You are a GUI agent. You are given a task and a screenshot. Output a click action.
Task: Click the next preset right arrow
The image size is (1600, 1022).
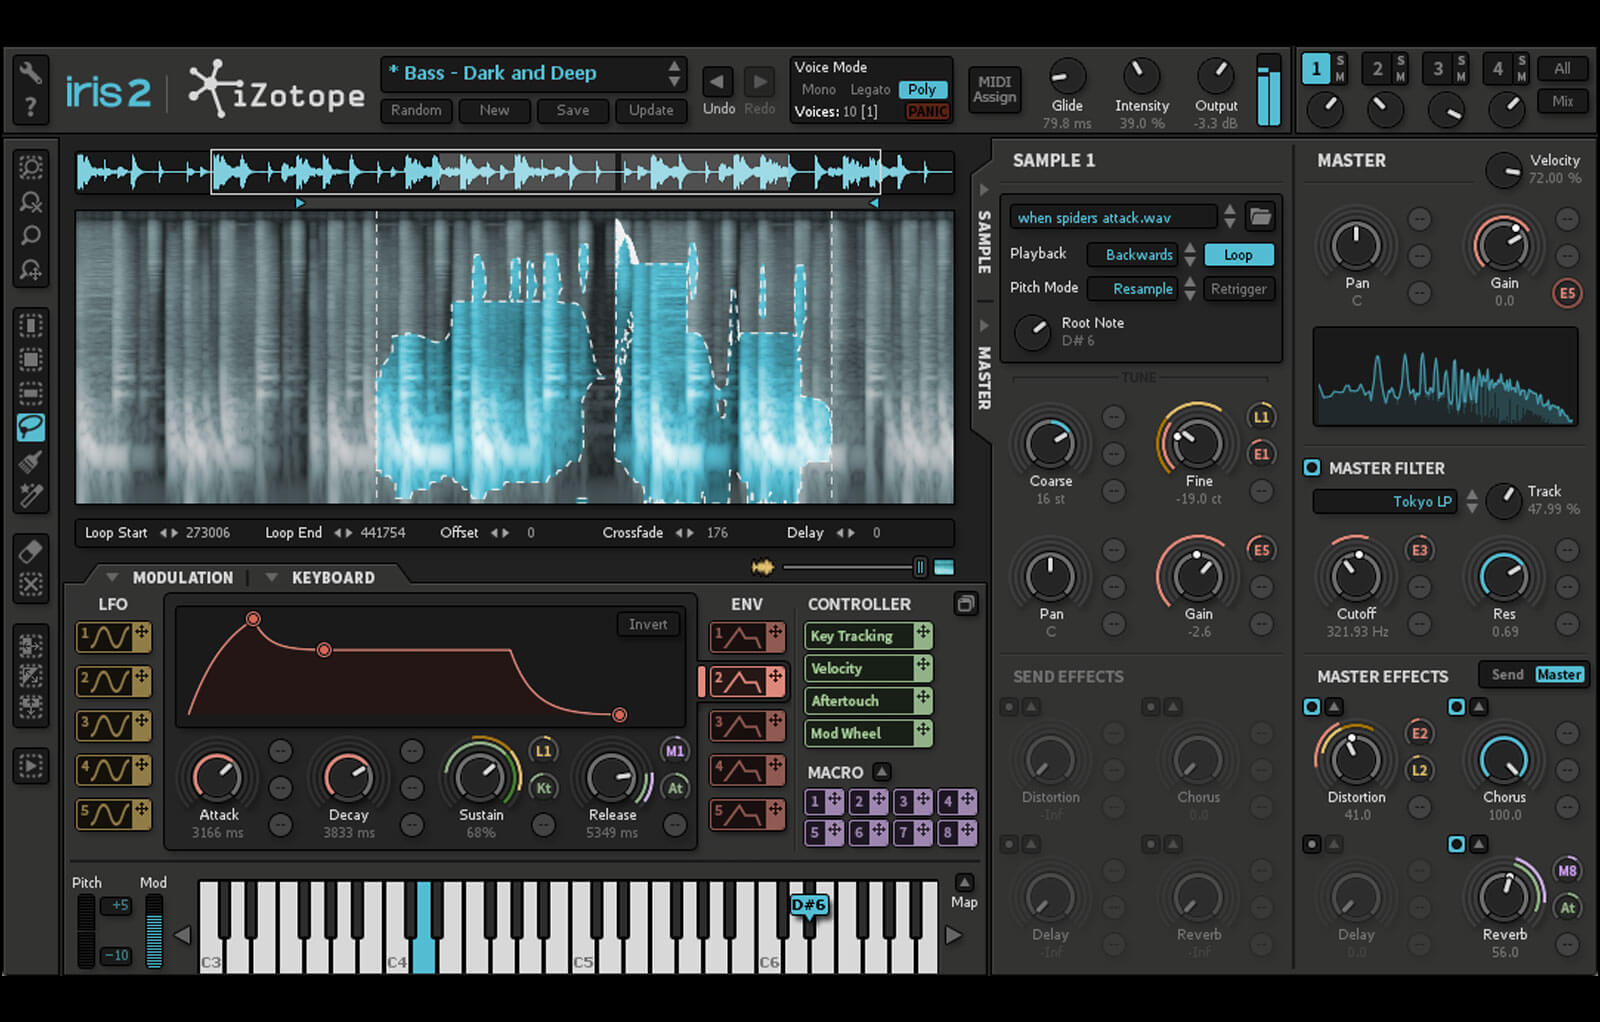tap(759, 82)
